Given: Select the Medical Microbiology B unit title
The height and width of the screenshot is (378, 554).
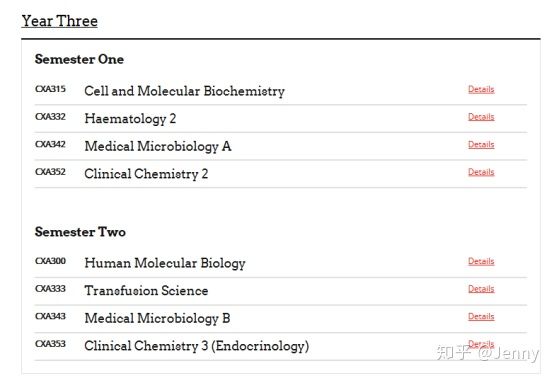Looking at the screenshot, I should pyautogui.click(x=157, y=318).
